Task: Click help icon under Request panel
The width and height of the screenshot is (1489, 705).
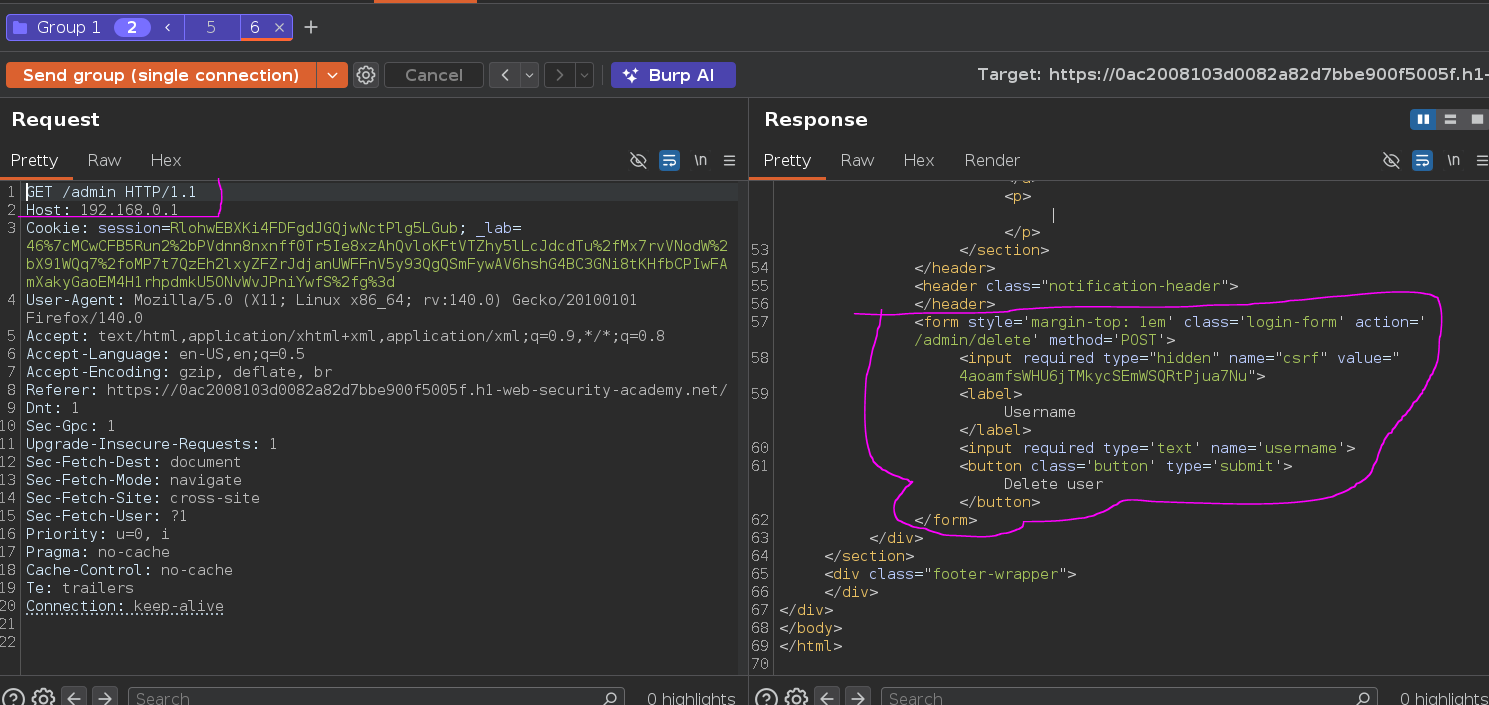Action: pos(12,698)
